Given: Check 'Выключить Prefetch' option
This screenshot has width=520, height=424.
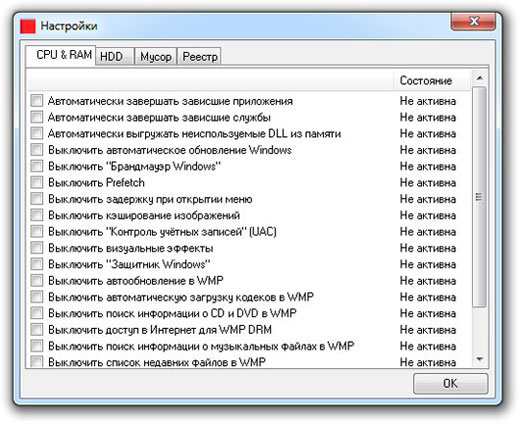Looking at the screenshot, I should (x=37, y=182).
